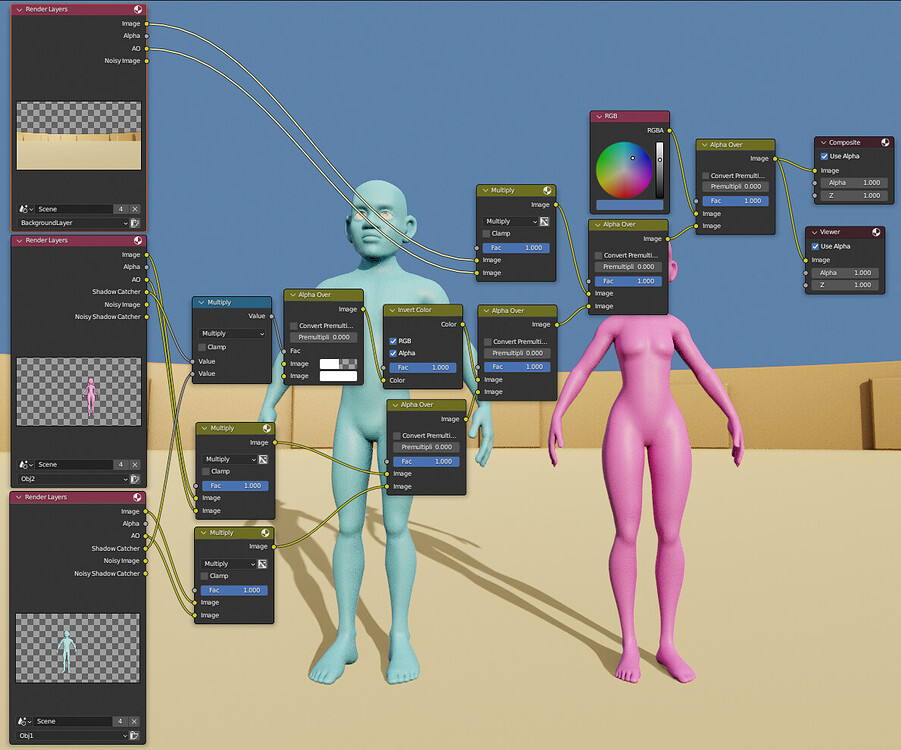Unlink scene with X in Obj2 node

135,464
